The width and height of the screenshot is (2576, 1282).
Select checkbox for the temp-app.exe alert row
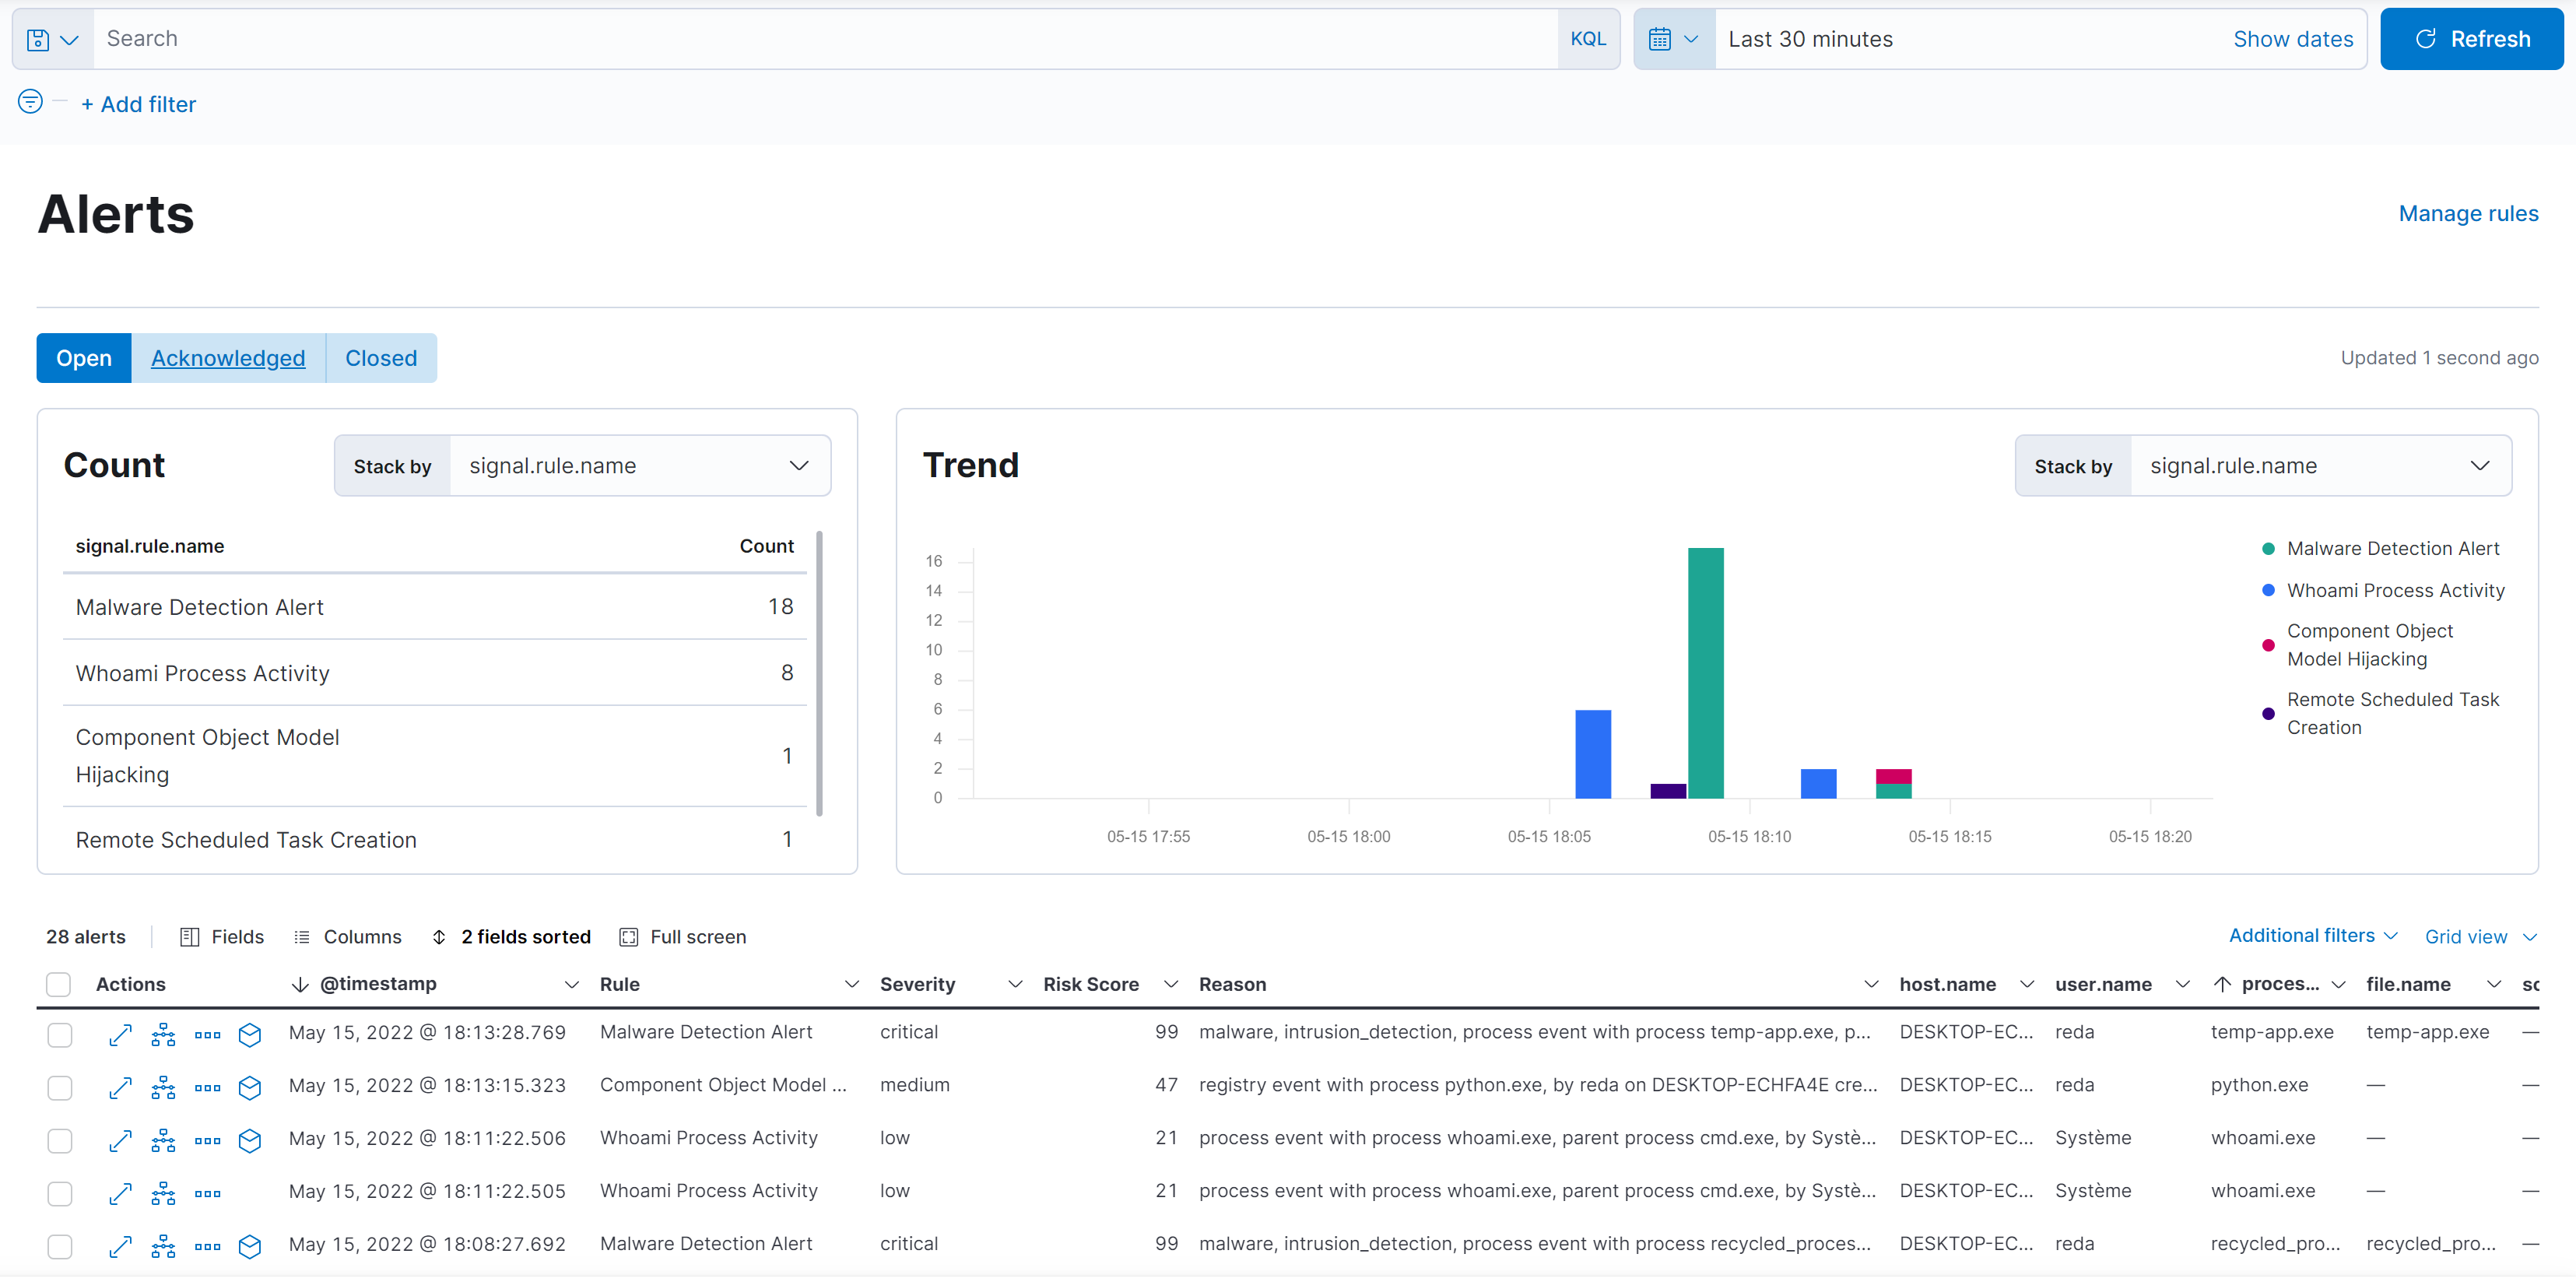(60, 1035)
